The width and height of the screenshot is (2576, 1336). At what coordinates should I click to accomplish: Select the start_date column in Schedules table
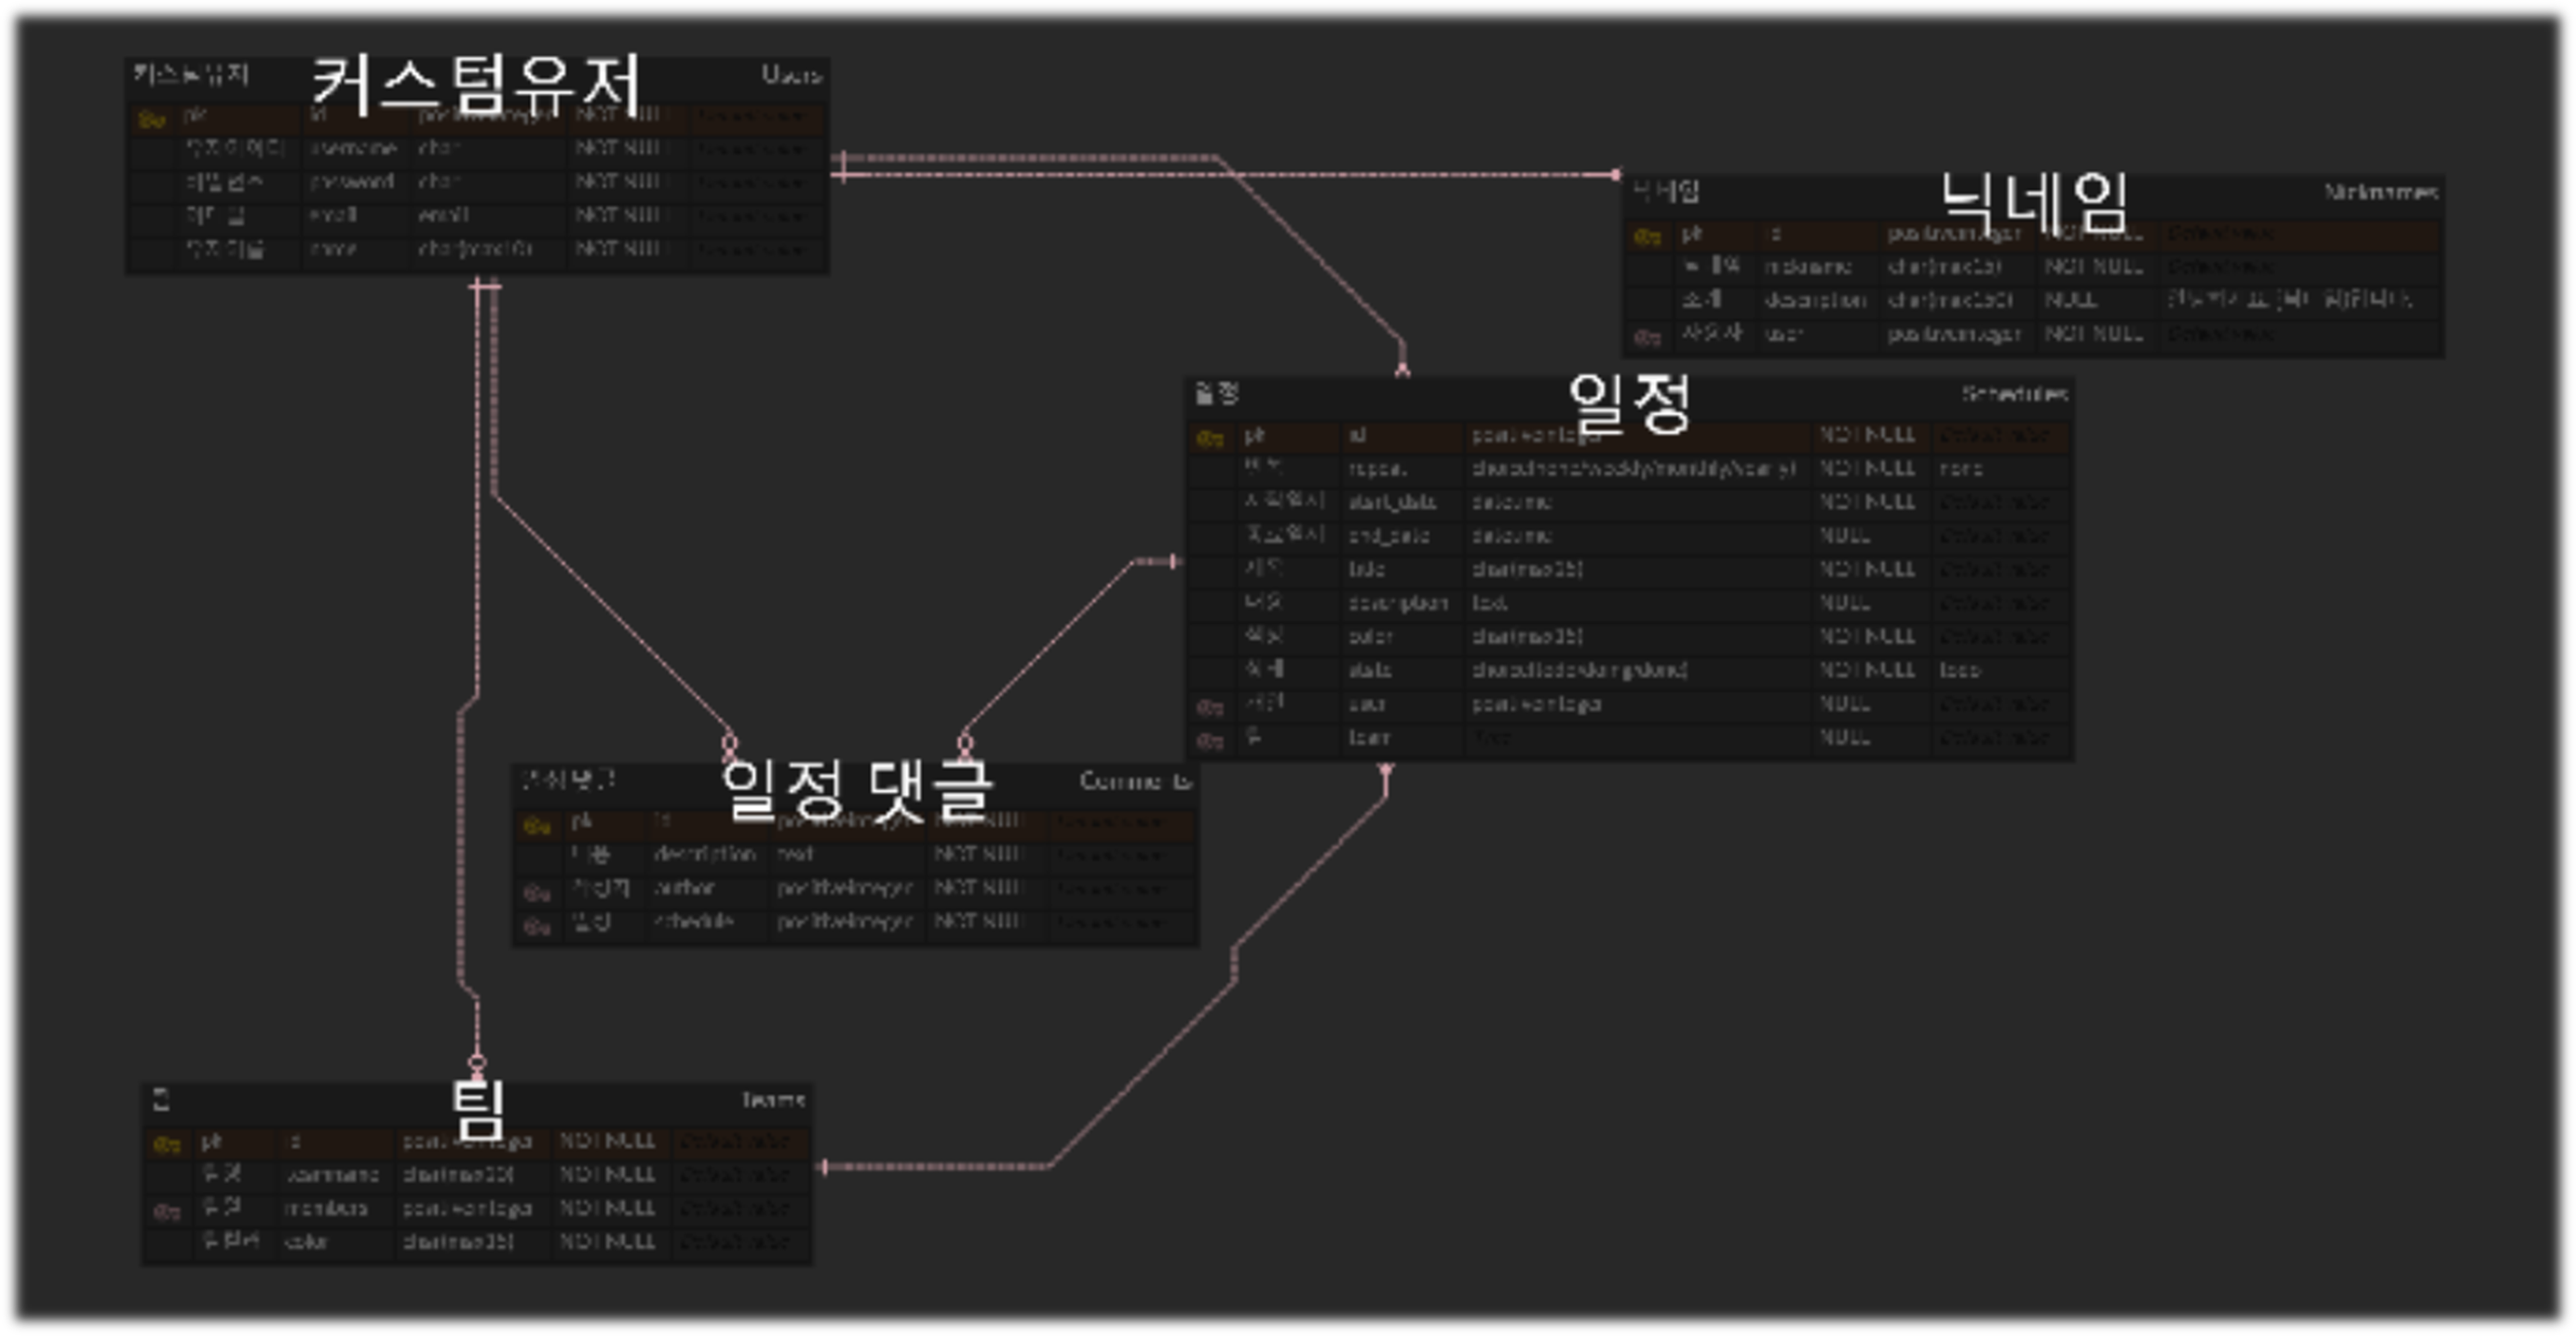[x=1392, y=502]
